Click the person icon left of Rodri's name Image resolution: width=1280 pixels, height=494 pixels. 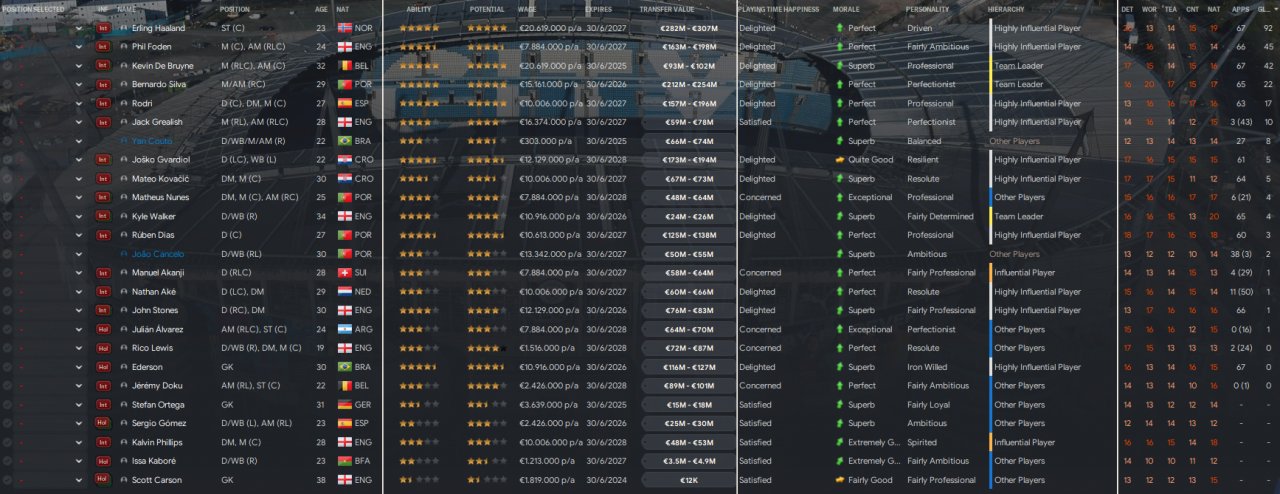[x=124, y=103]
